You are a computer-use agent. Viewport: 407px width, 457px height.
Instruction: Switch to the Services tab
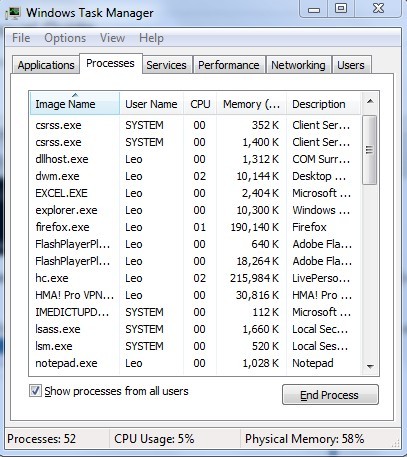tap(166, 65)
